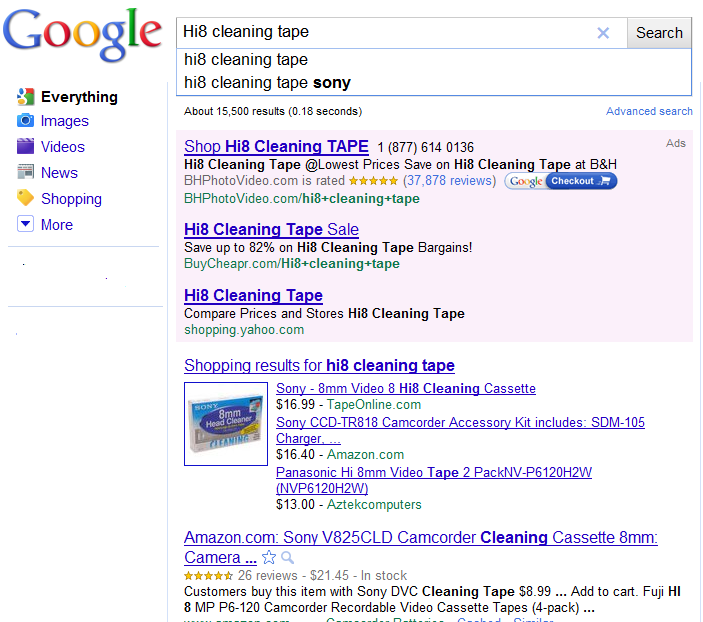Click the Videos clapperboard icon
Viewport: 703px width, 622px height.
tap(25, 146)
